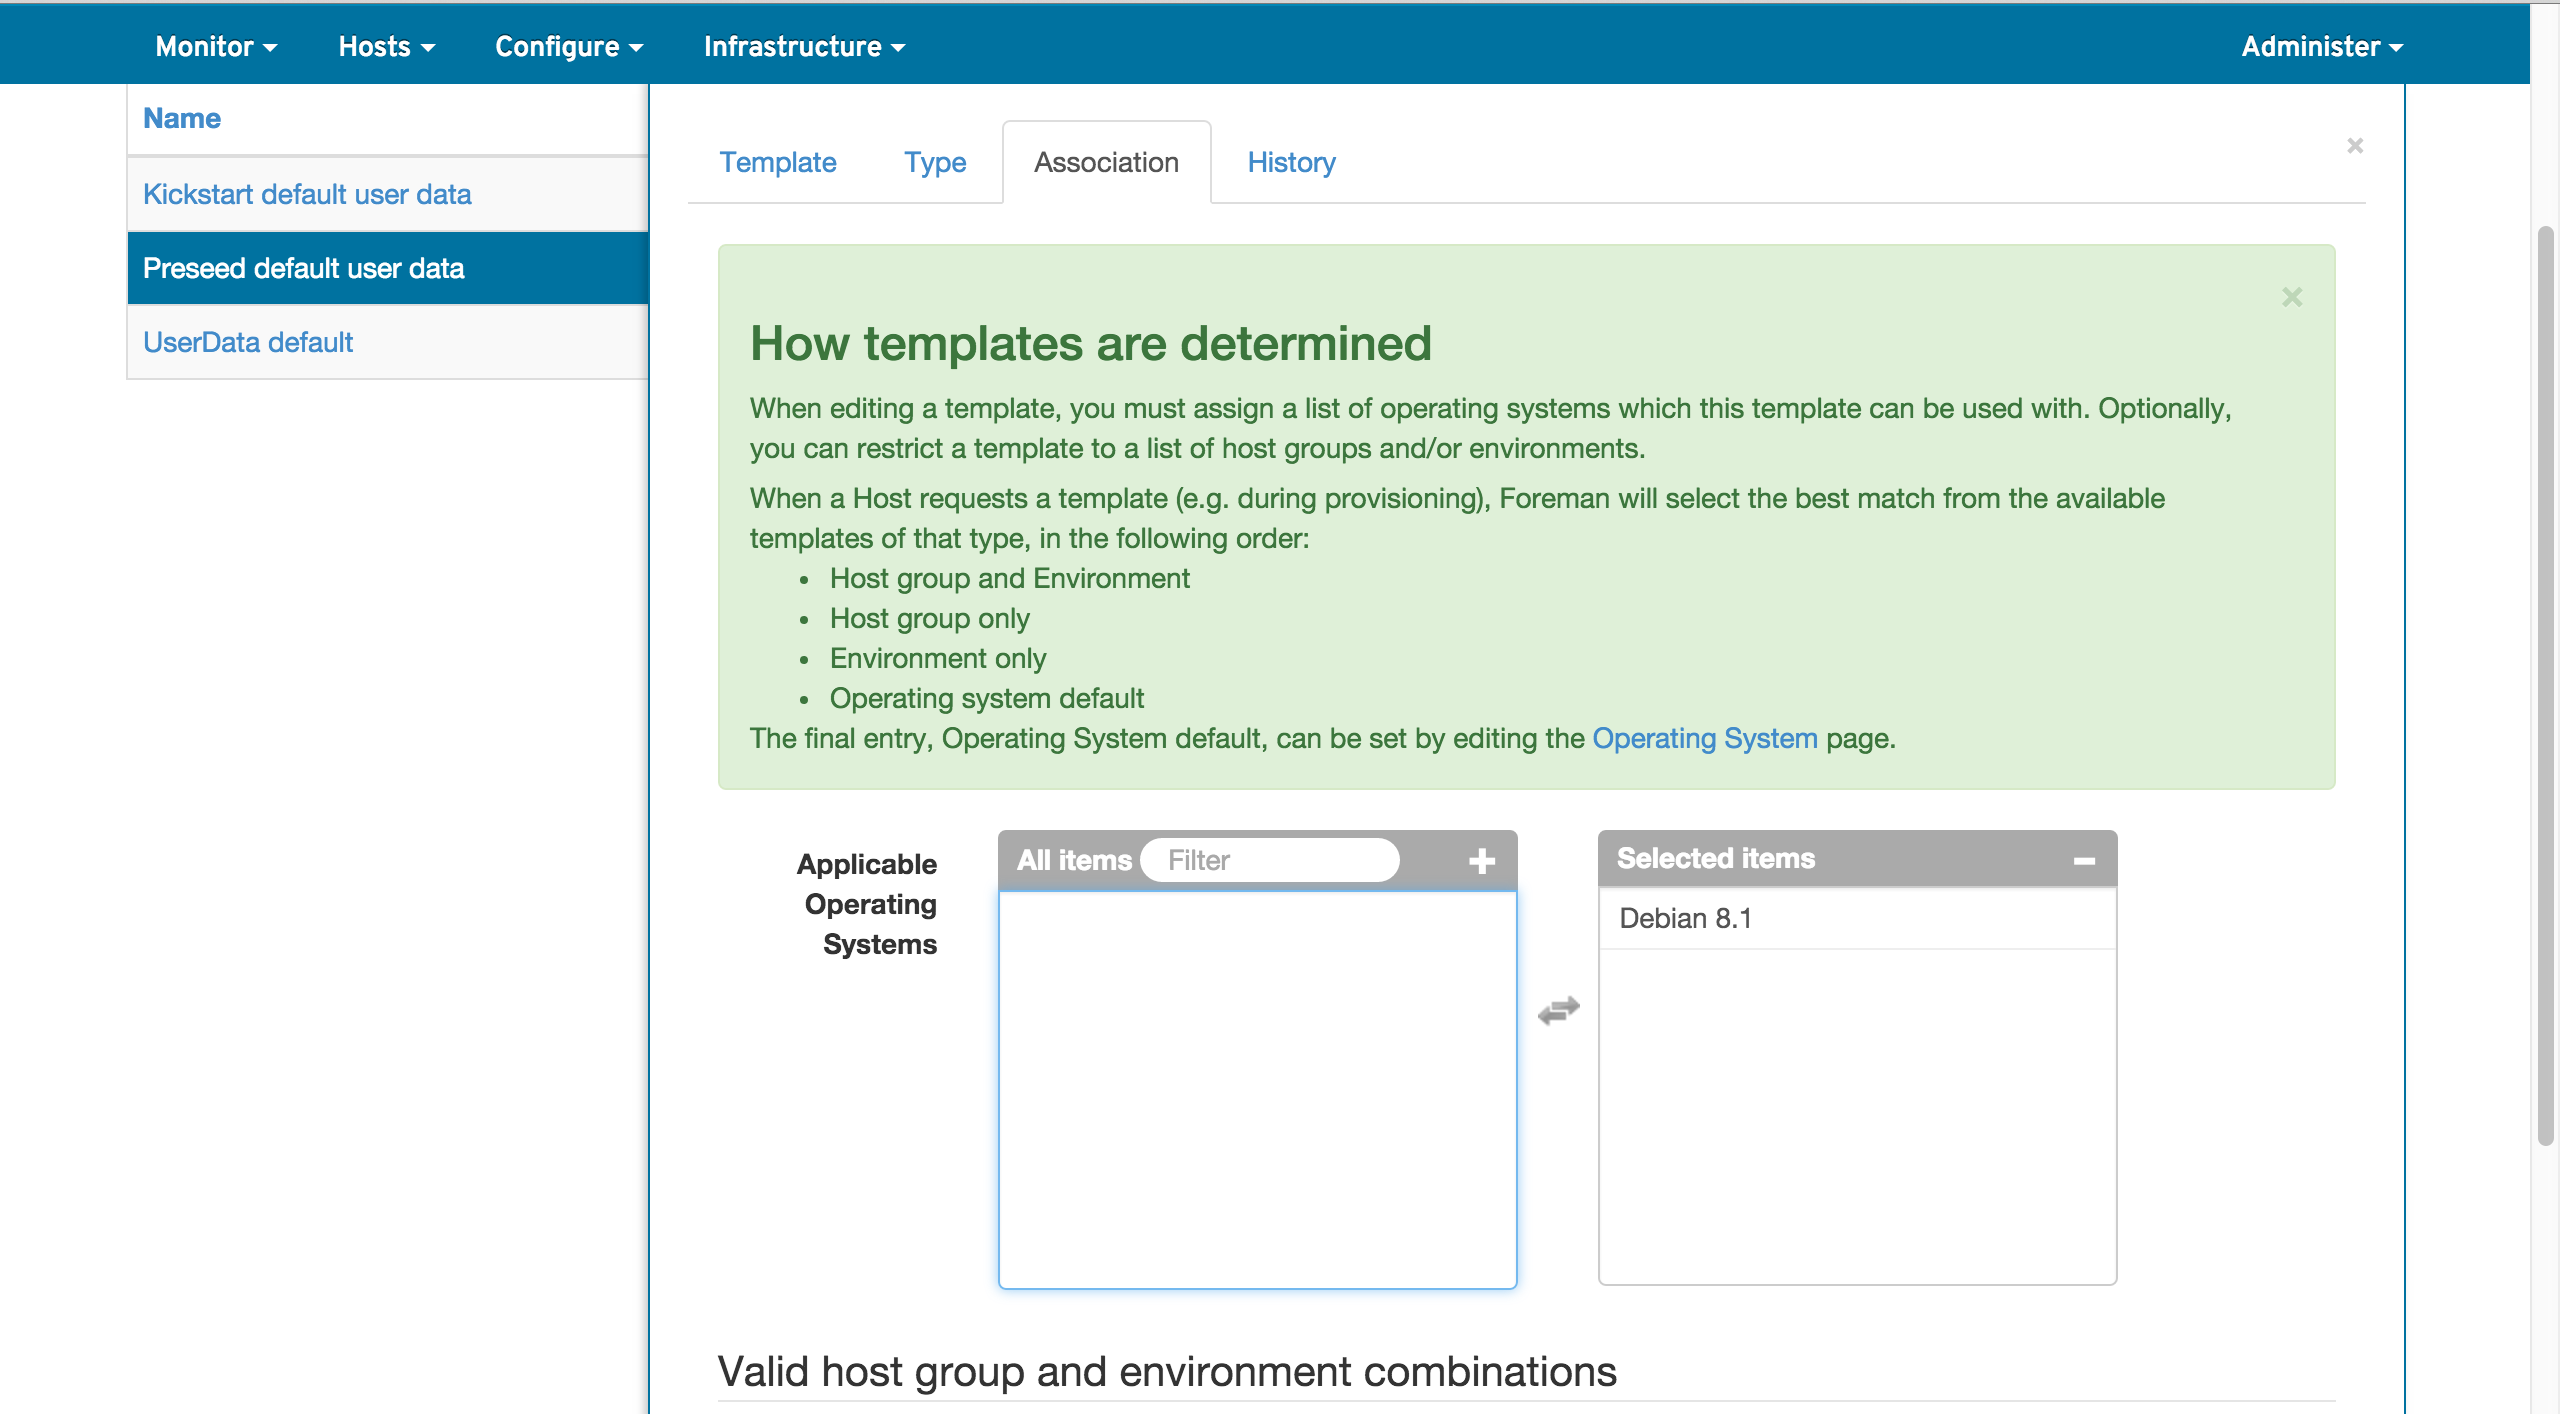Image resolution: width=2560 pixels, height=1414 pixels.
Task: Open UserData default template
Action: pyautogui.click(x=248, y=342)
